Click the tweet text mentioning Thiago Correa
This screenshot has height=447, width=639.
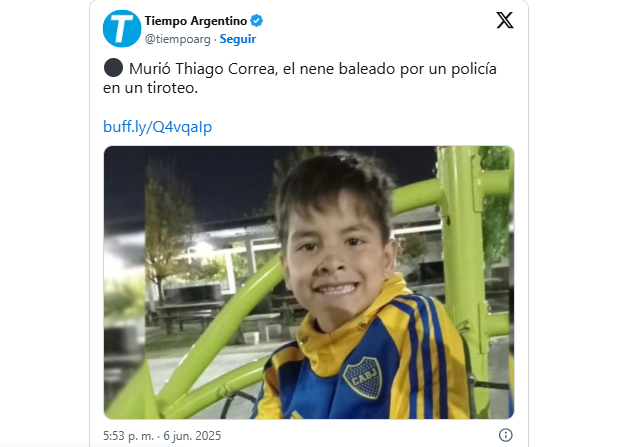[300, 78]
